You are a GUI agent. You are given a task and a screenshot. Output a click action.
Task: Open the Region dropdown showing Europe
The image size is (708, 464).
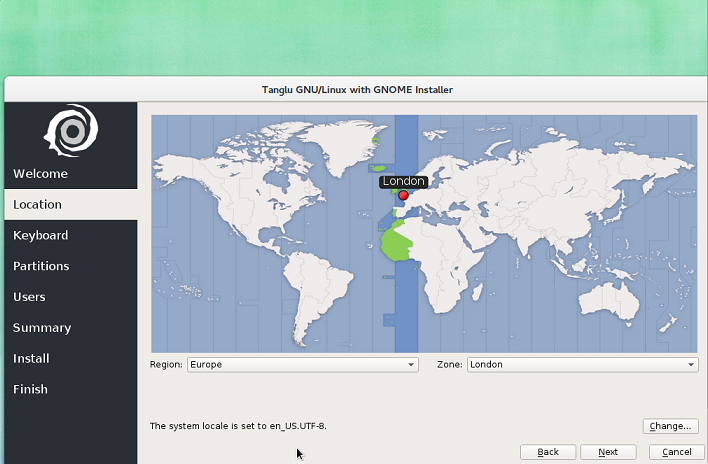tap(303, 365)
